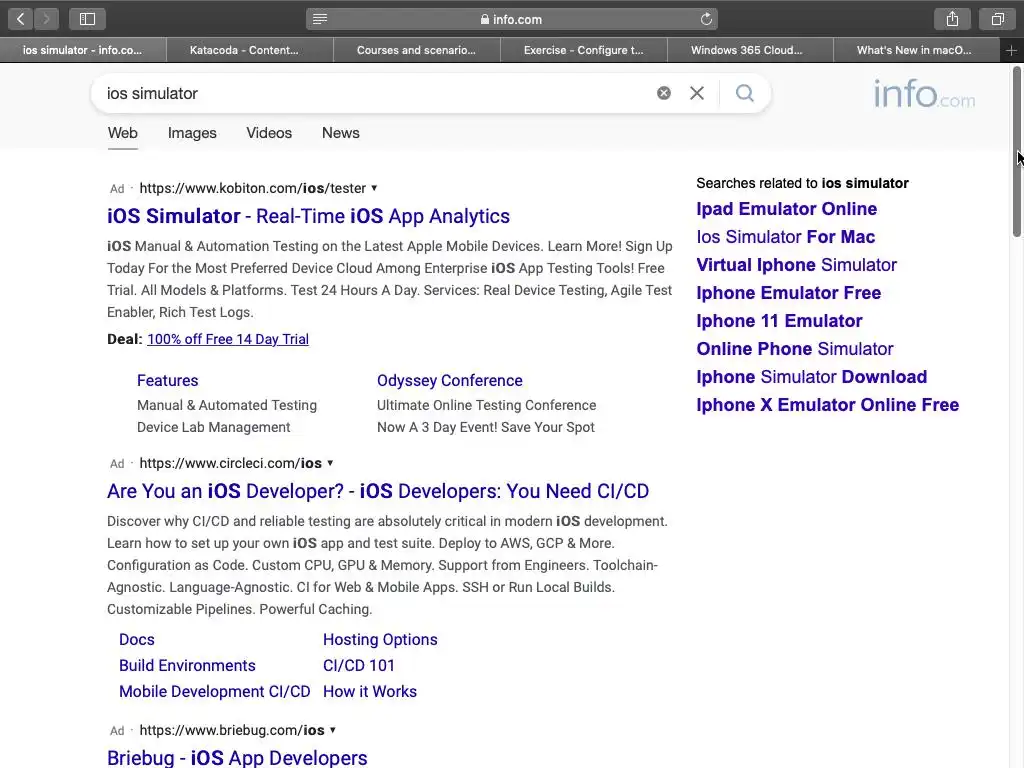Clear search text with the circled x
The height and width of the screenshot is (768, 1024).
664,93
